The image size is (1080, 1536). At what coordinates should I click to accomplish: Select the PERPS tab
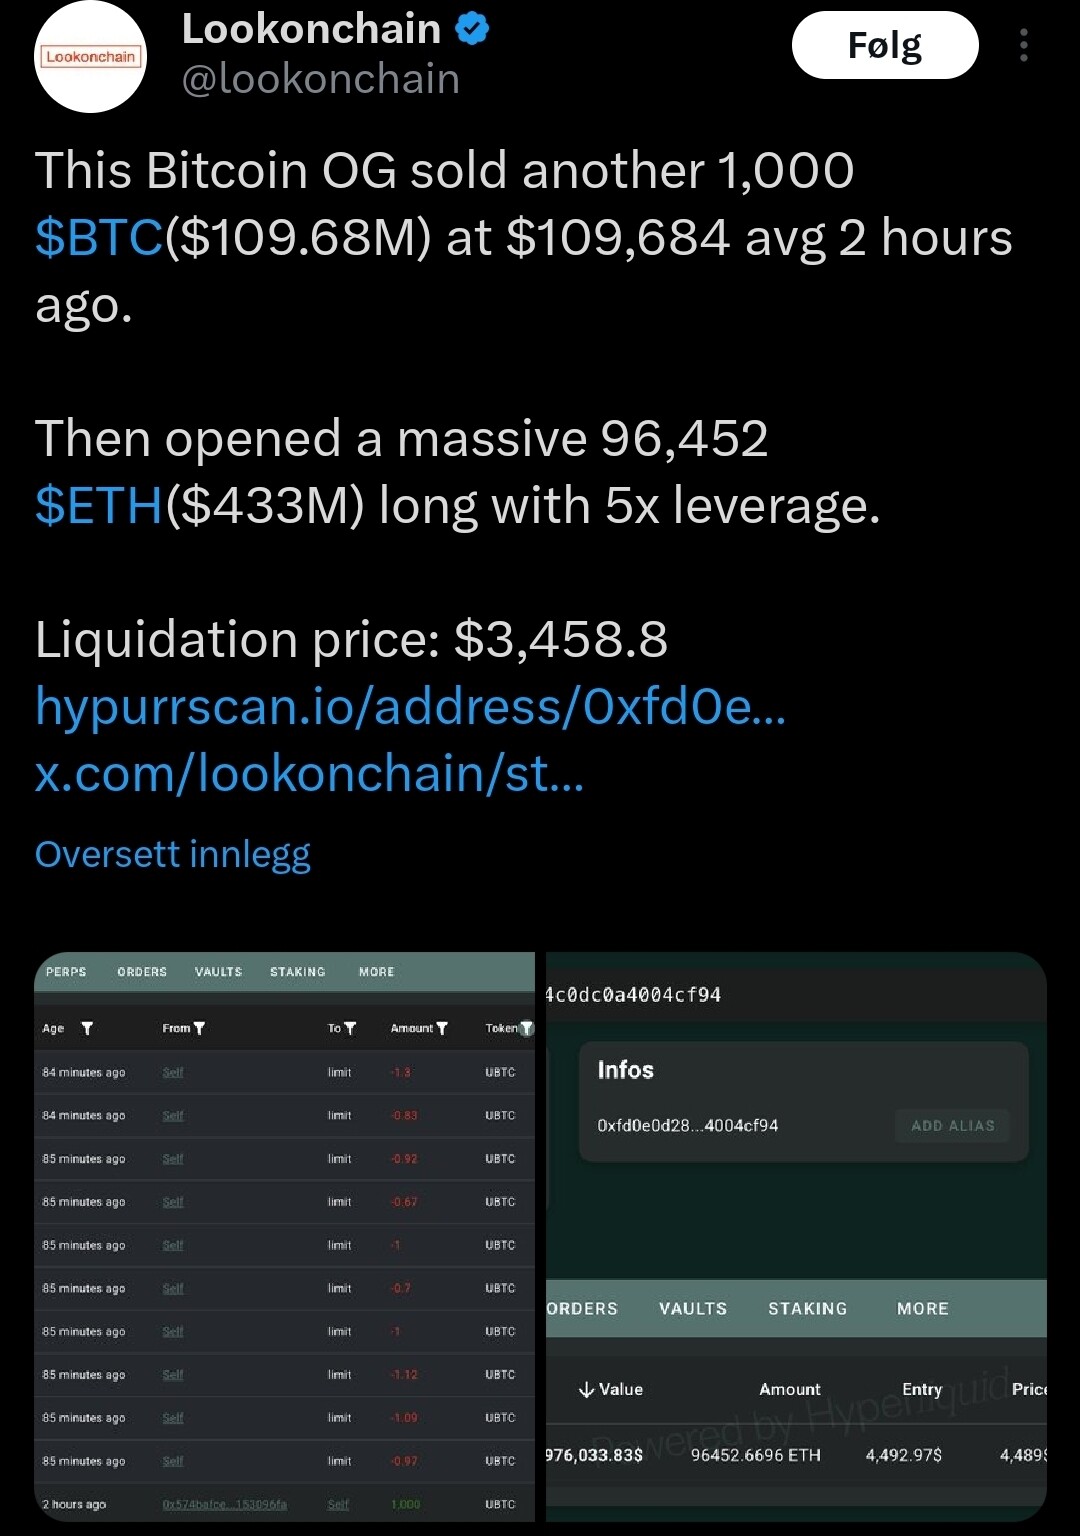pyautogui.click(x=66, y=972)
